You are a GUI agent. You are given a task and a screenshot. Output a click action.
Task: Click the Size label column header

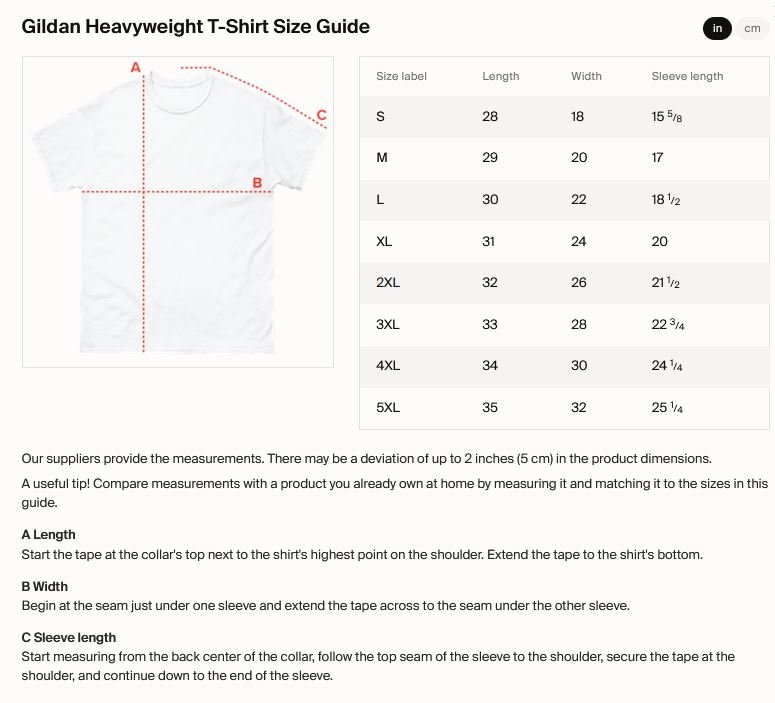pos(401,76)
